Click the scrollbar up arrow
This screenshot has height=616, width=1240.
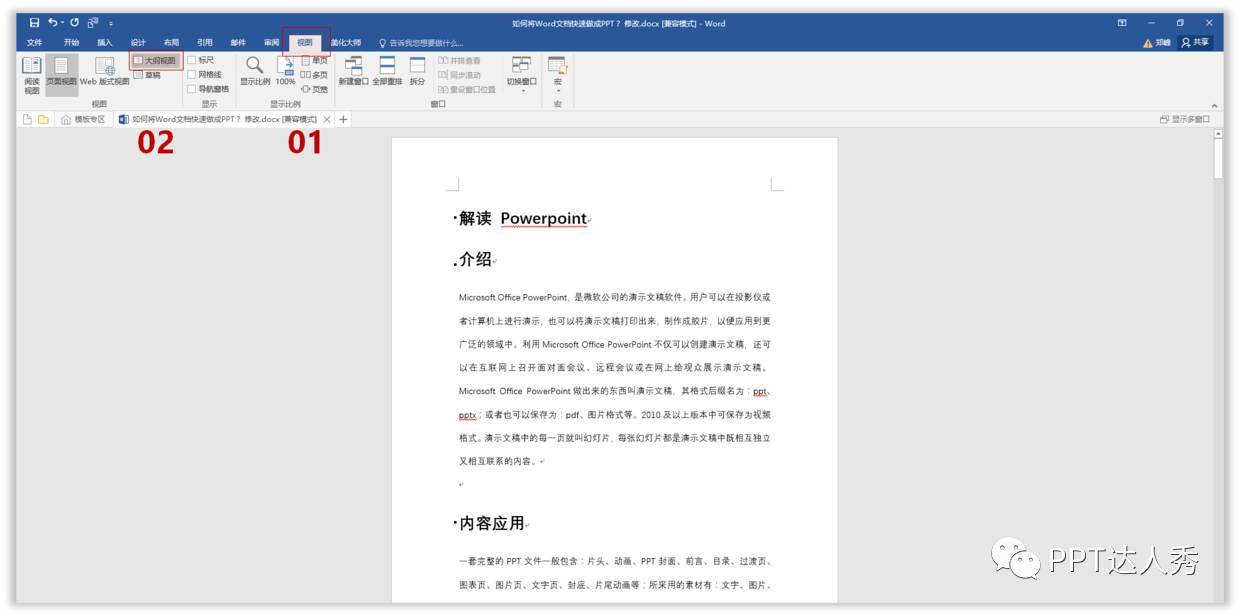click(x=1218, y=134)
